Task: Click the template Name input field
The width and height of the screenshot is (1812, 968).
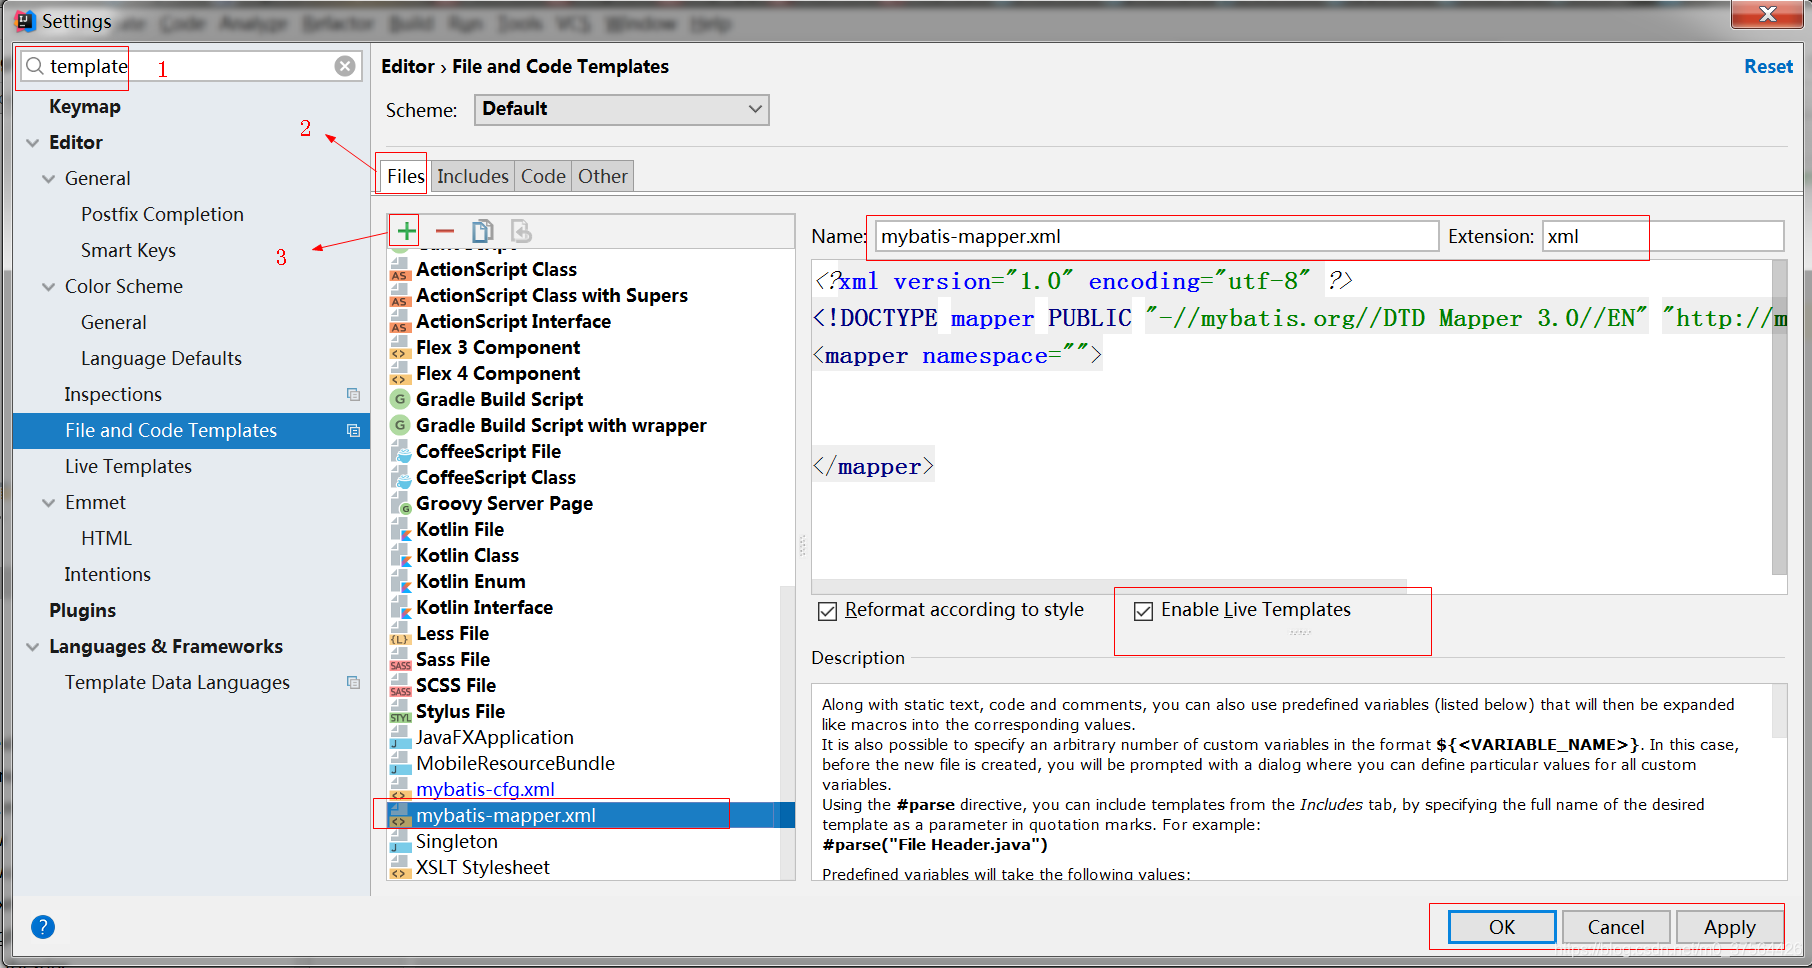Action: coord(1157,236)
